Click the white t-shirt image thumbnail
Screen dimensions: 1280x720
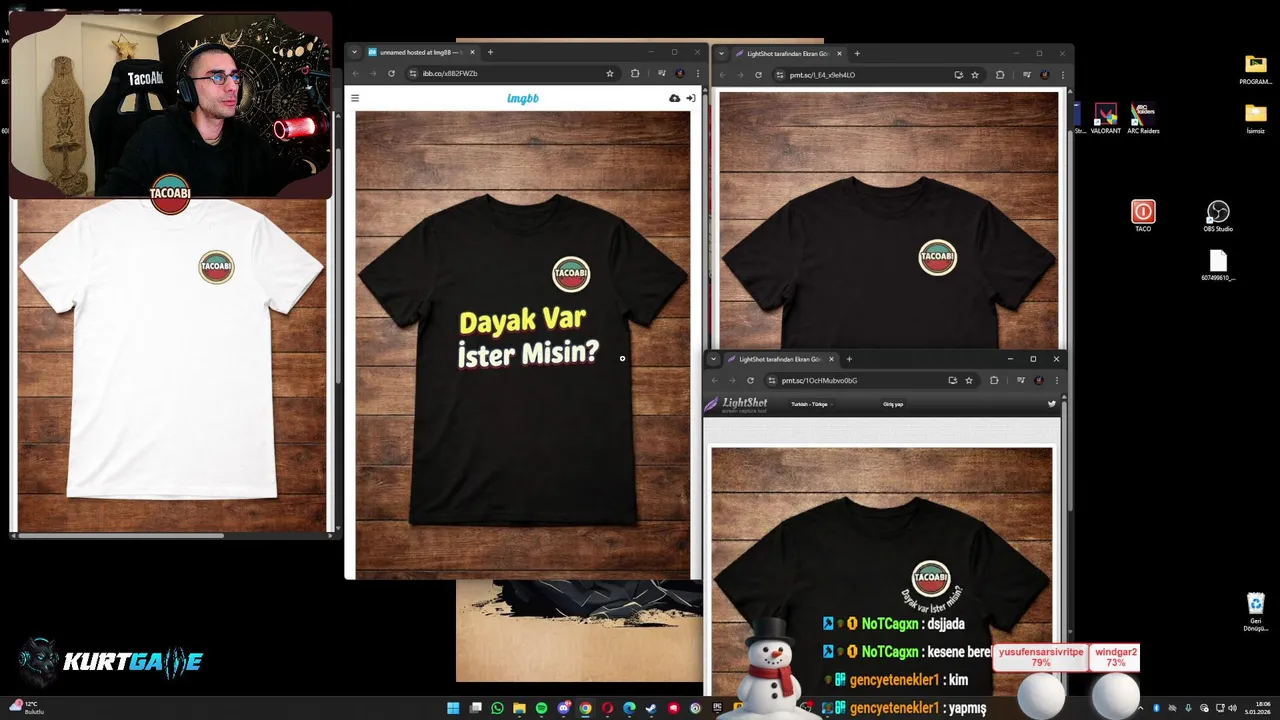[x=172, y=365]
